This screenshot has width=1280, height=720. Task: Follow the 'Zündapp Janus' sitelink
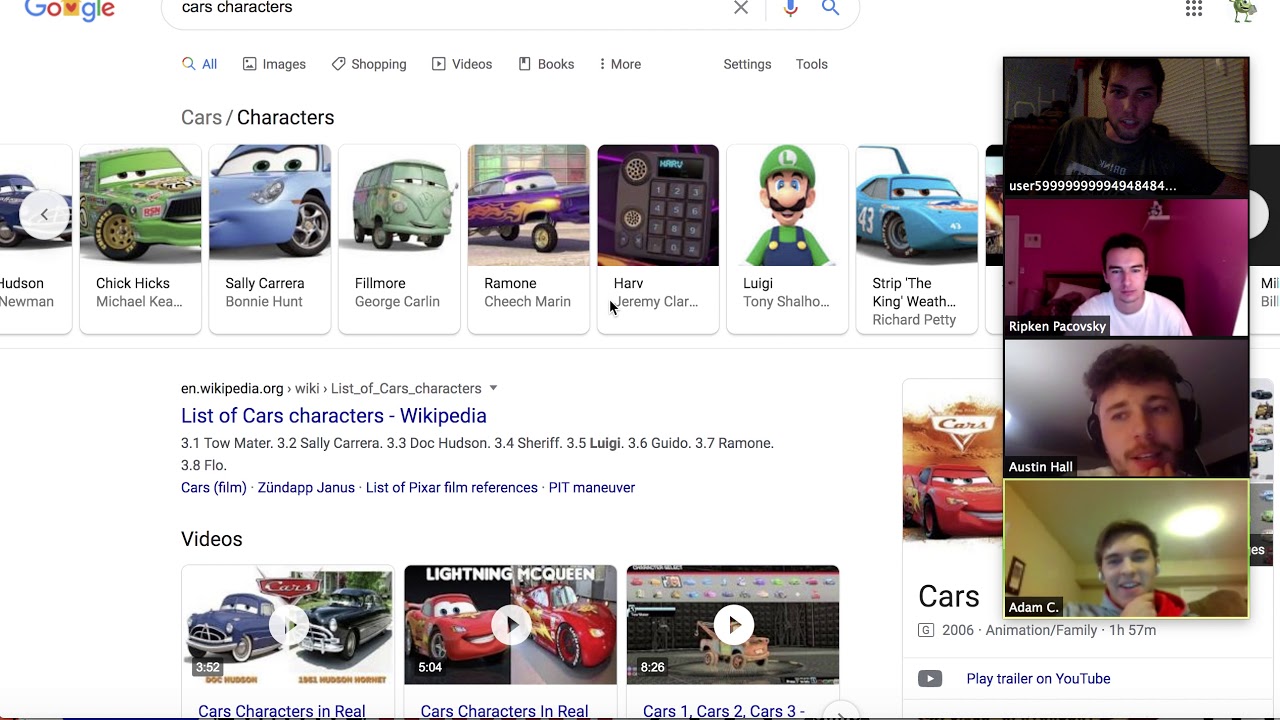(x=306, y=487)
